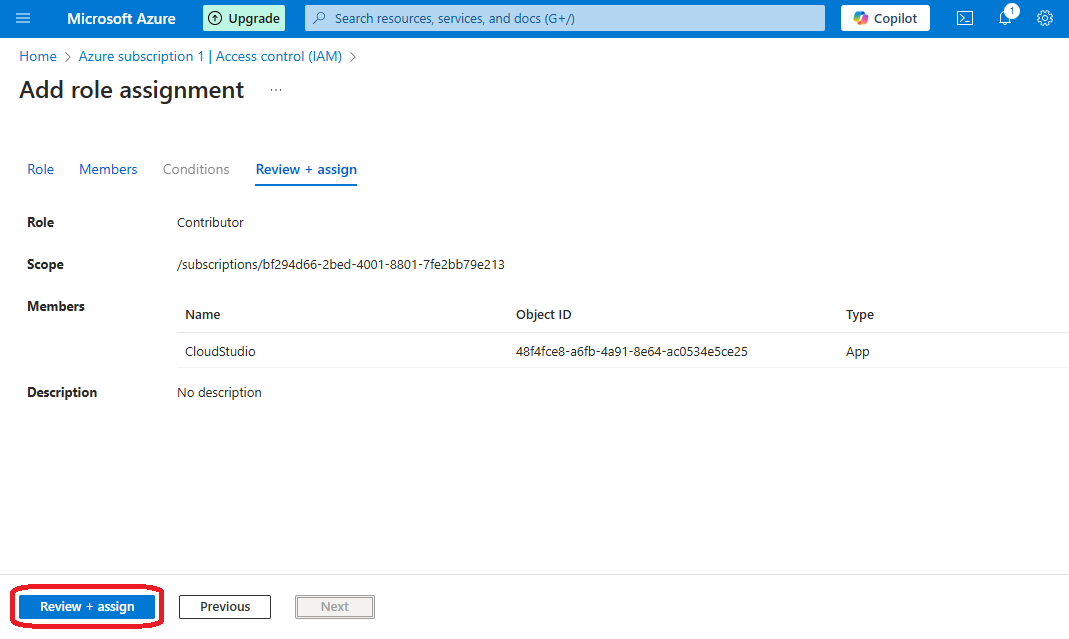1069x639 pixels.
Task: Open Azure subscription 1 Access control breadcrumb
Action: tap(210, 56)
